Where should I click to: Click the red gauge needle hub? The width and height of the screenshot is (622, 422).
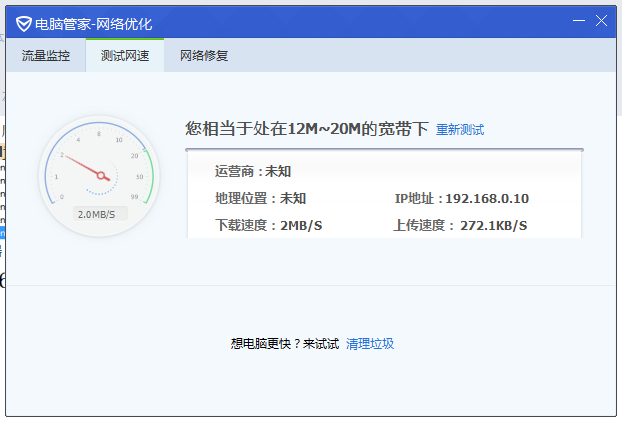click(101, 175)
